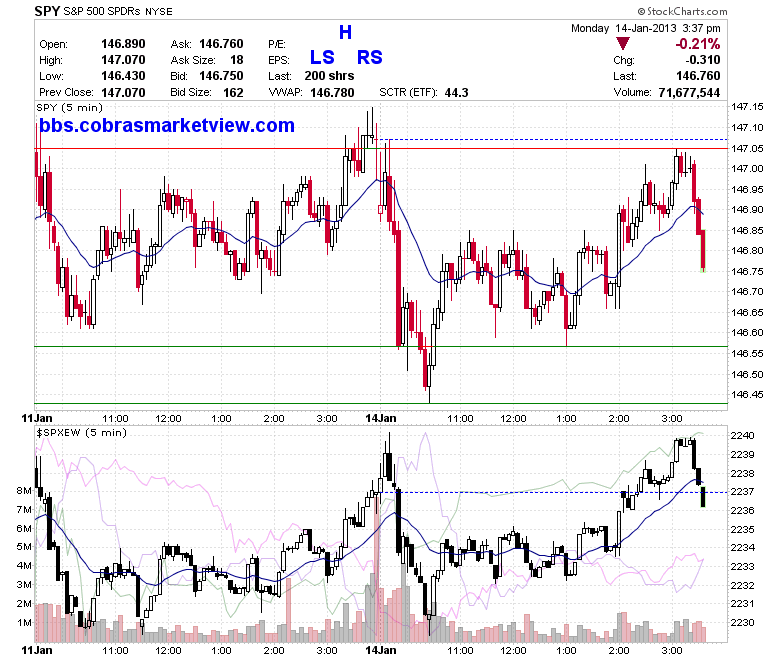Click the blue H annotation label
Screen dimensions: 780x659
[x=345, y=32]
